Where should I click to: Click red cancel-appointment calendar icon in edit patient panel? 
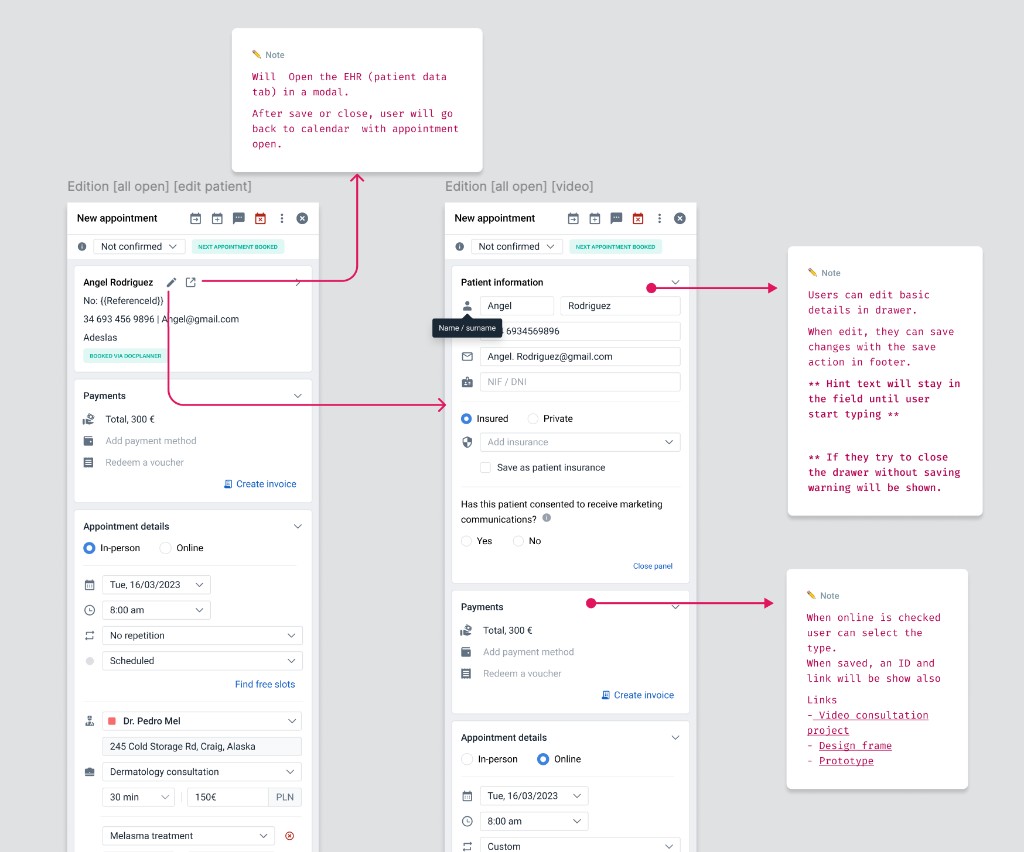(x=260, y=218)
